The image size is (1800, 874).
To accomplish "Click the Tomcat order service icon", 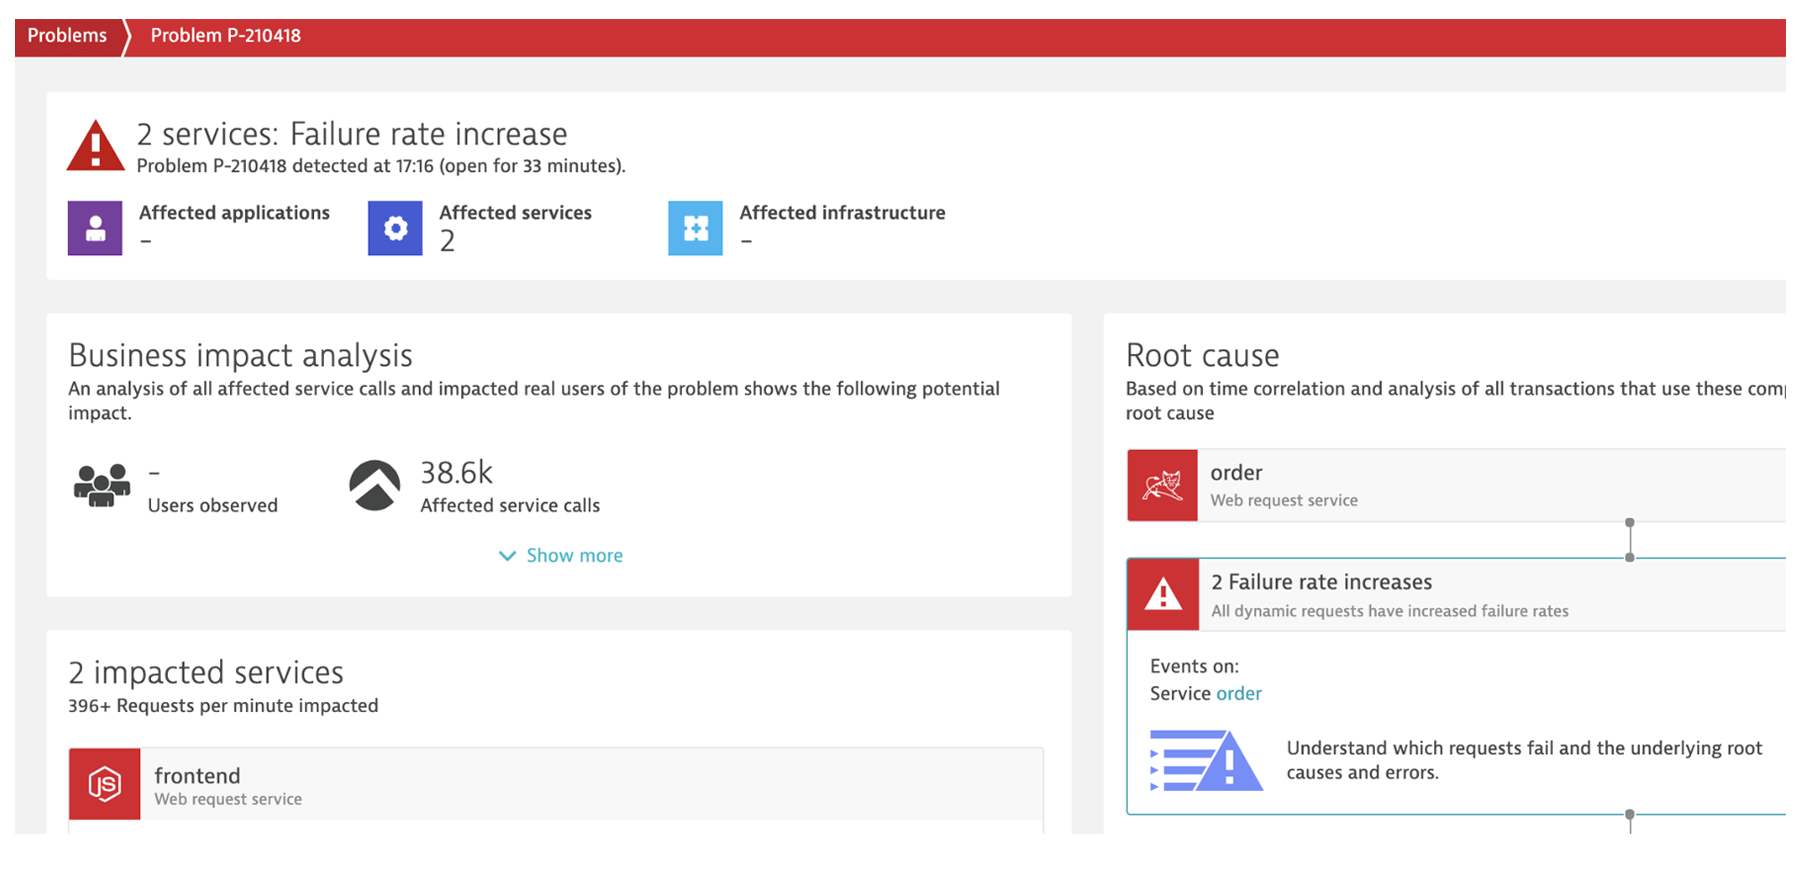I will (1162, 486).
